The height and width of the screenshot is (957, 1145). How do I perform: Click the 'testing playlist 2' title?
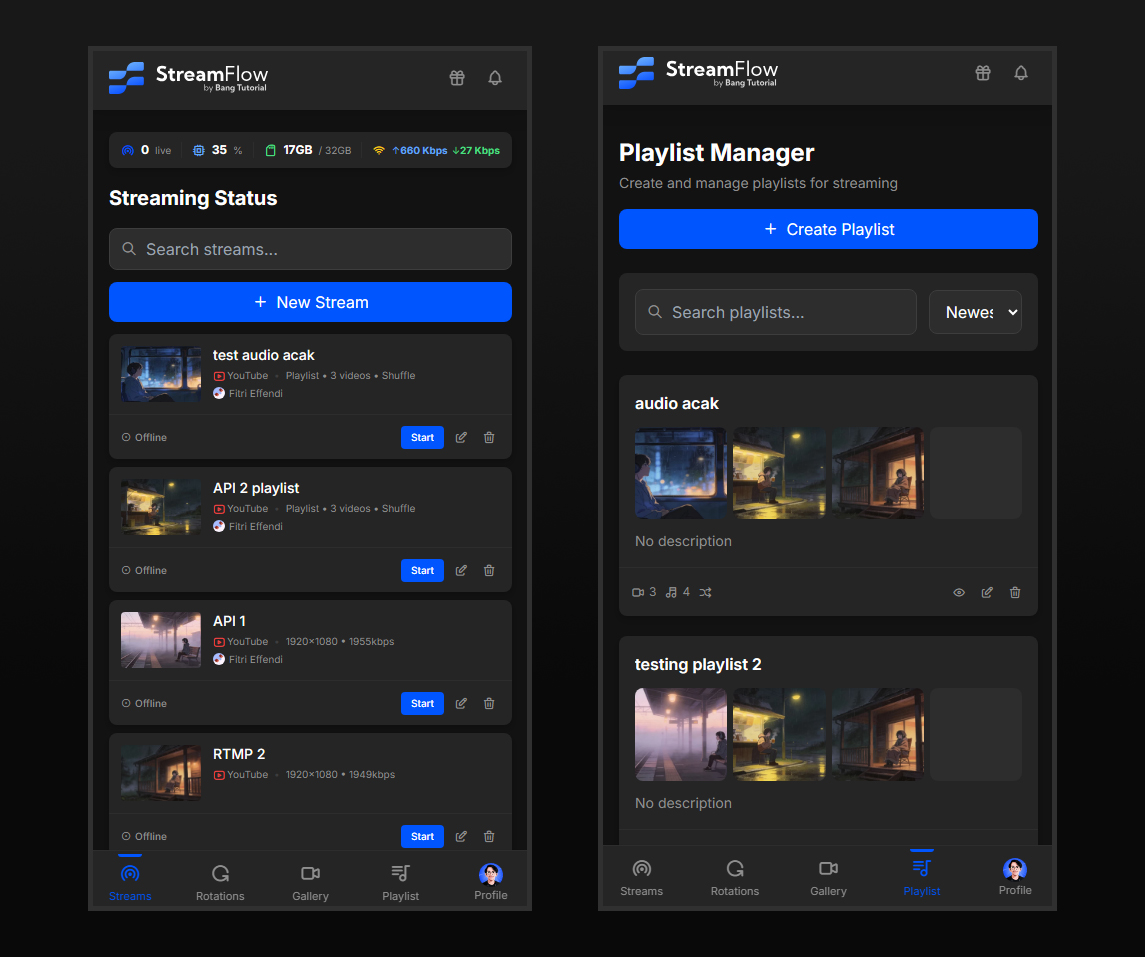698,664
